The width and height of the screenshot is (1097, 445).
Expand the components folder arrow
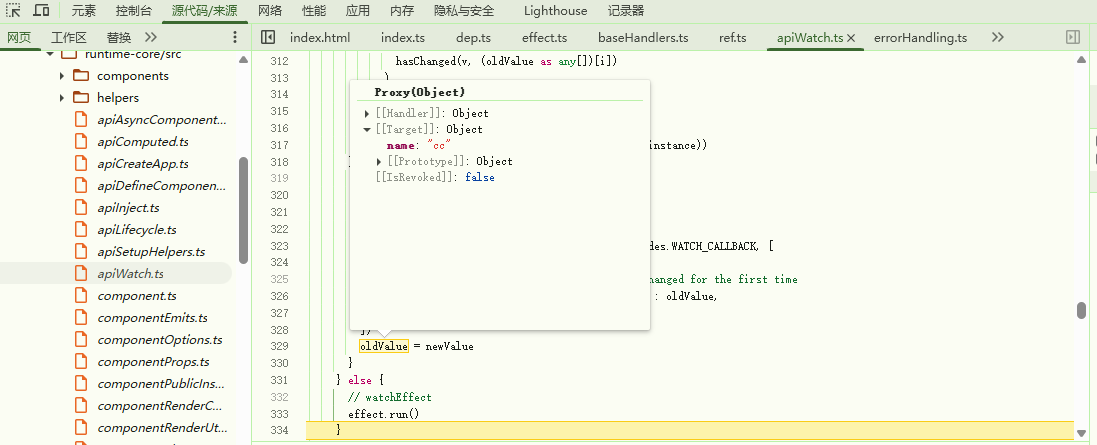coord(62,76)
